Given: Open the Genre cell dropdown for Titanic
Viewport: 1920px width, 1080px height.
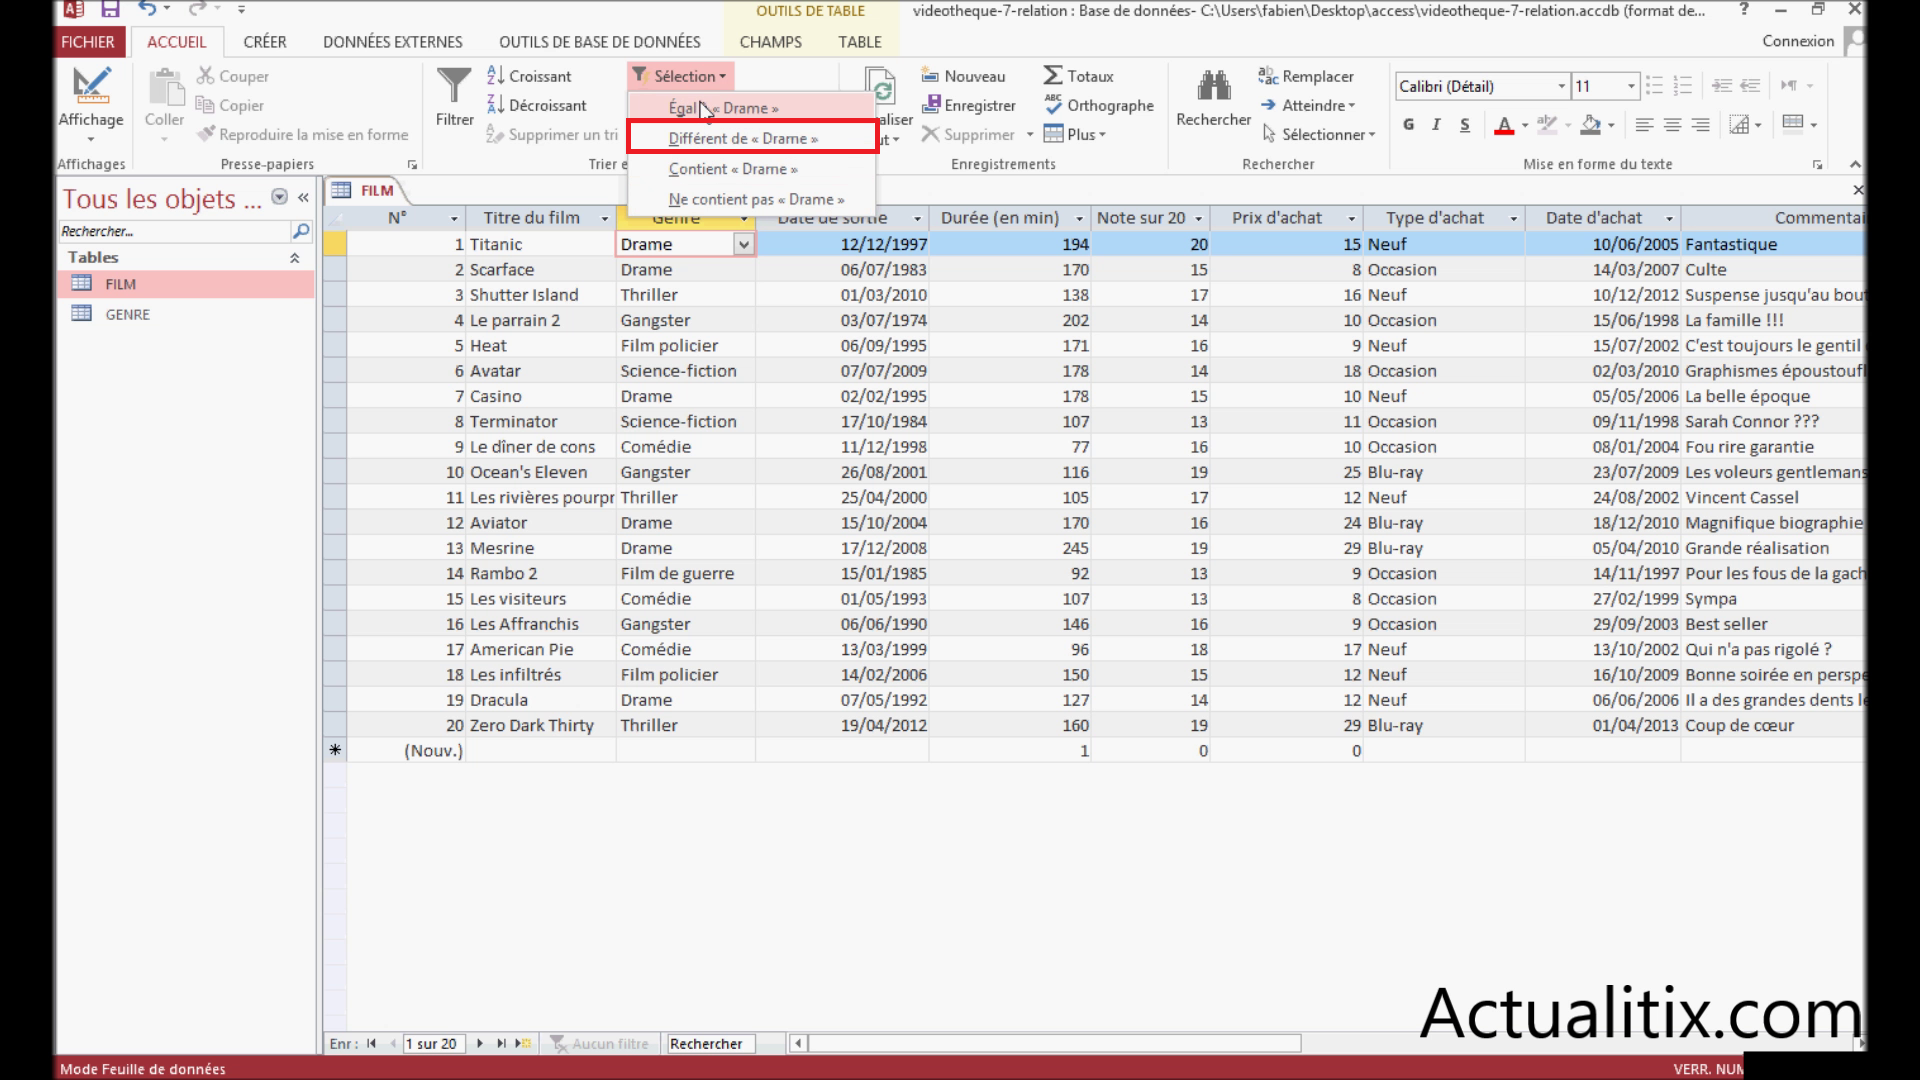Looking at the screenshot, I should click(x=743, y=244).
